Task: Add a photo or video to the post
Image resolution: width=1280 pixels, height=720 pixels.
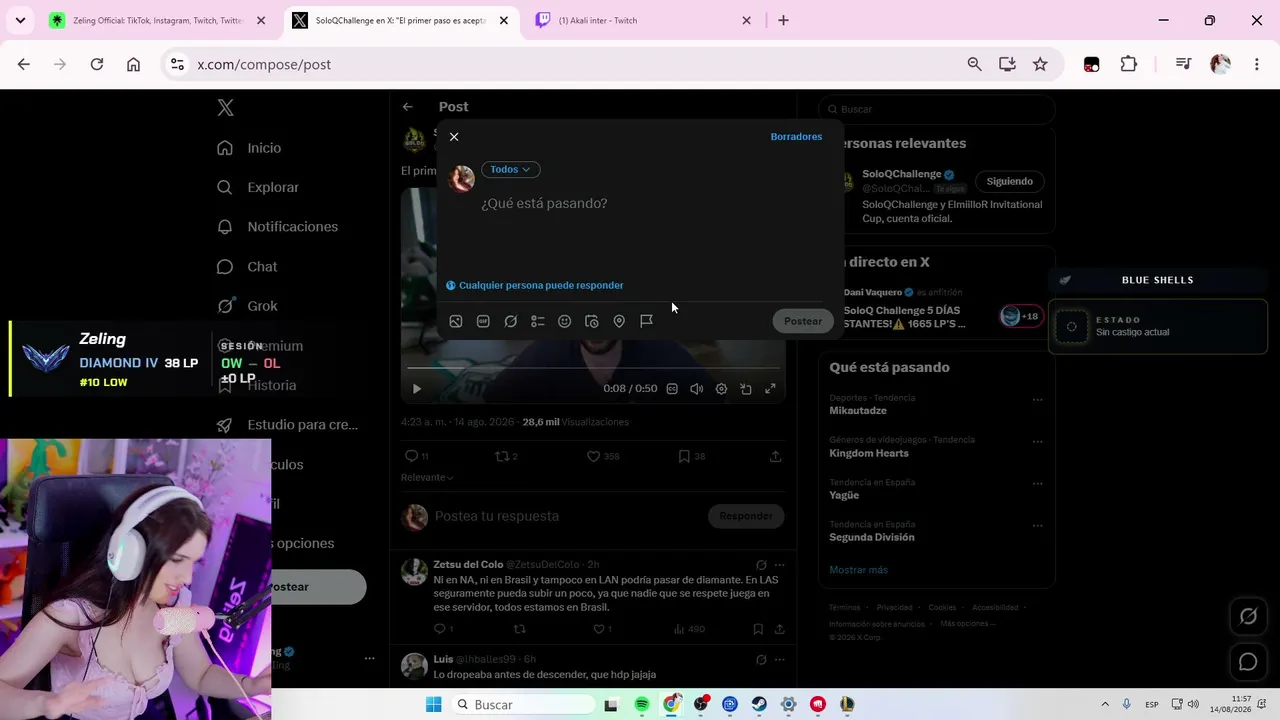Action: [456, 321]
